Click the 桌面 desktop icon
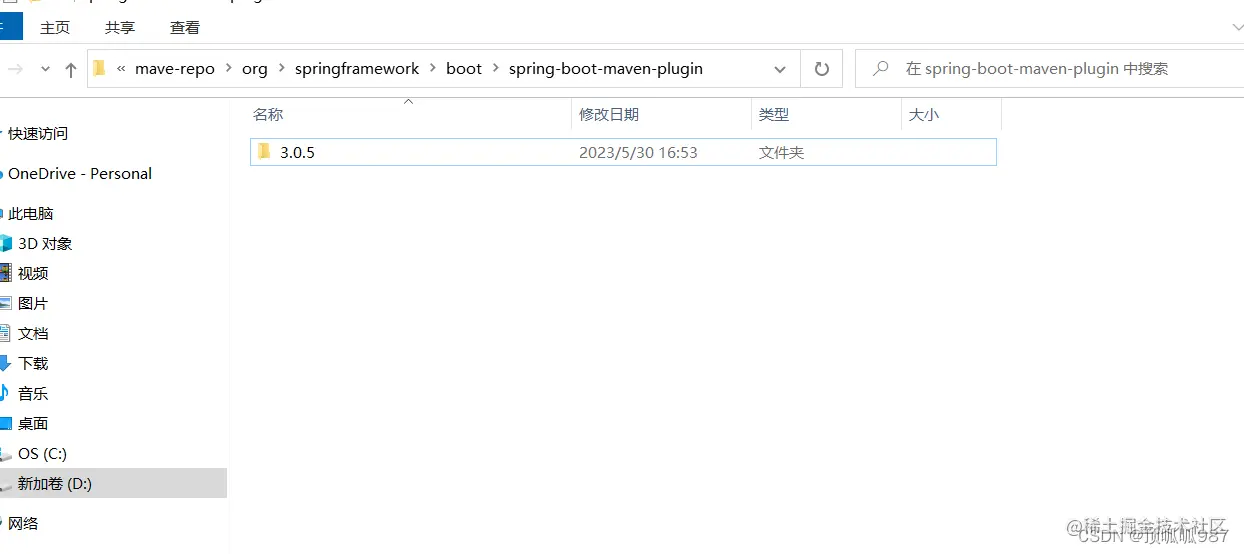 [x=5, y=423]
